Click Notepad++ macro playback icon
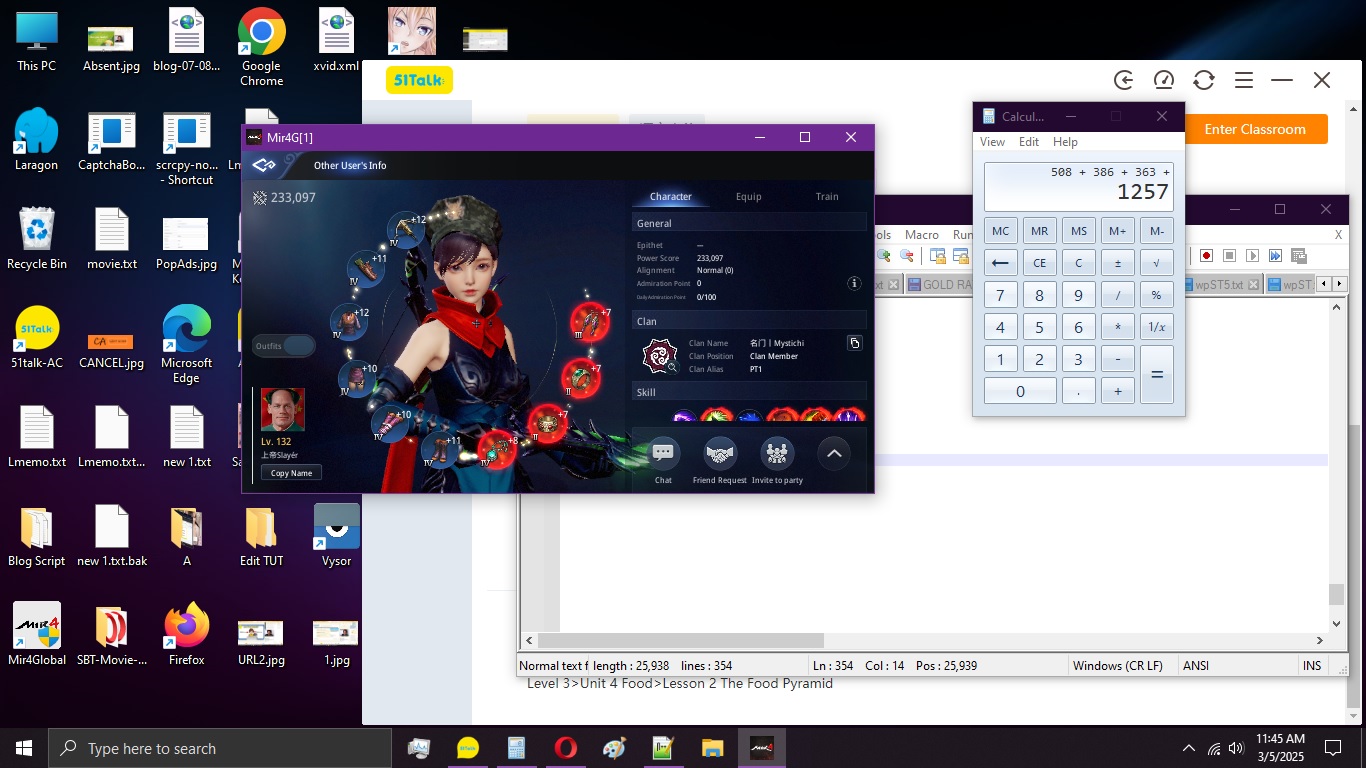The image size is (1366, 768). [x=1253, y=256]
